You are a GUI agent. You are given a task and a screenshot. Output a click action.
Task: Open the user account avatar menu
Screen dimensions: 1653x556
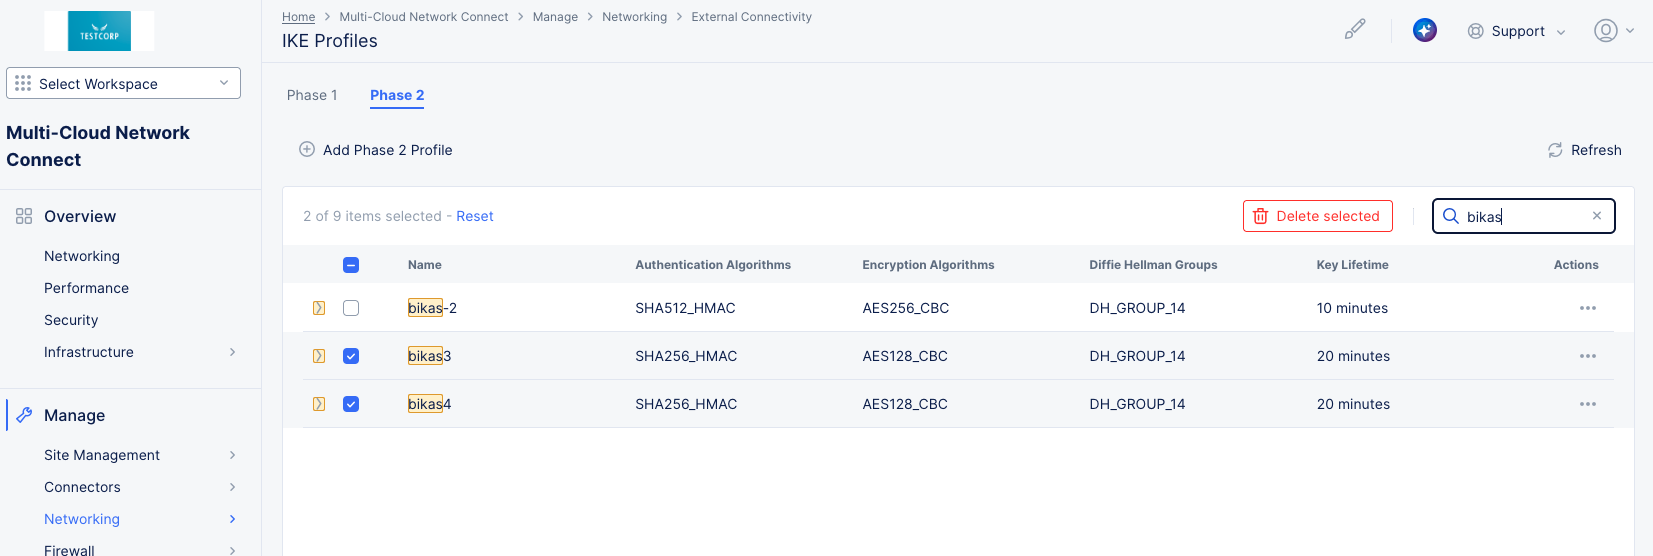(x=1605, y=31)
